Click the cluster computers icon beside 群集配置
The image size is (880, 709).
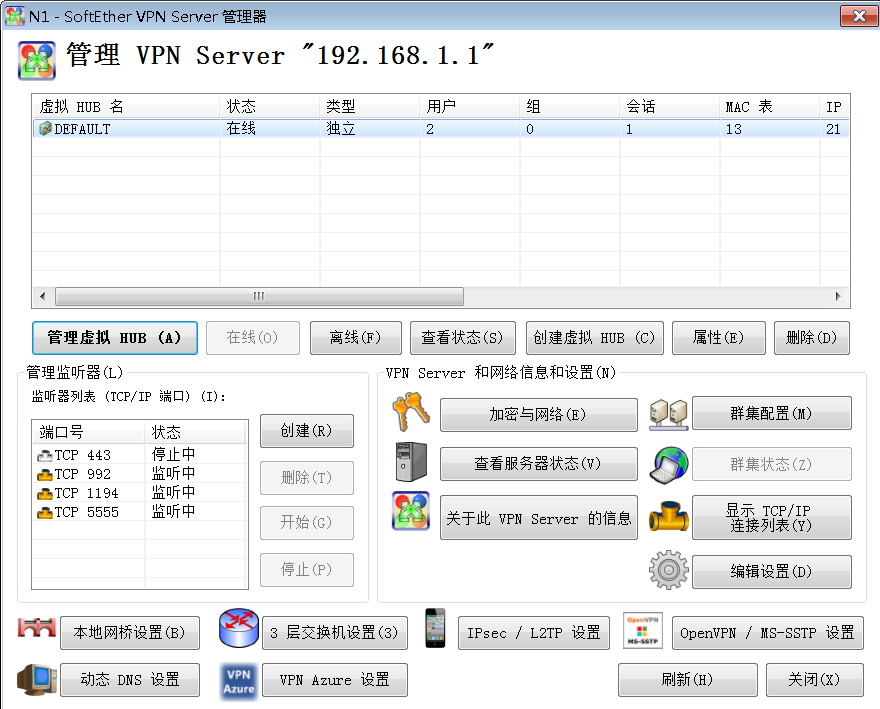click(x=668, y=415)
